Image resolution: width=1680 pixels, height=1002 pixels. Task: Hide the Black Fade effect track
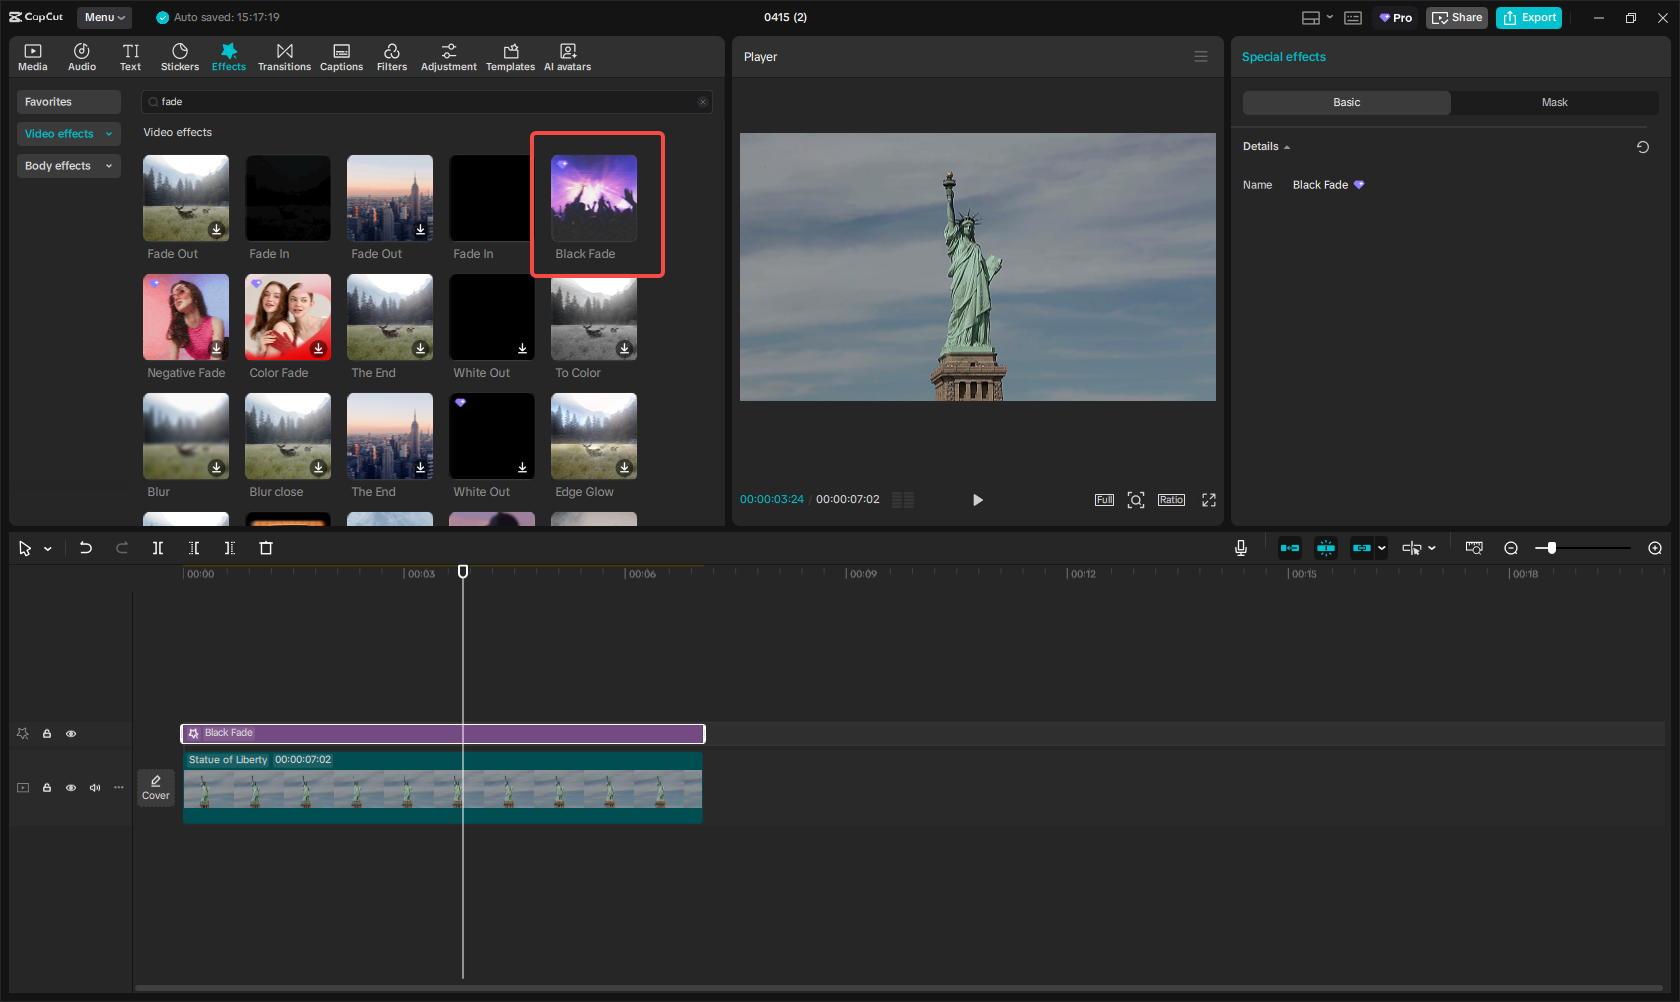(71, 734)
